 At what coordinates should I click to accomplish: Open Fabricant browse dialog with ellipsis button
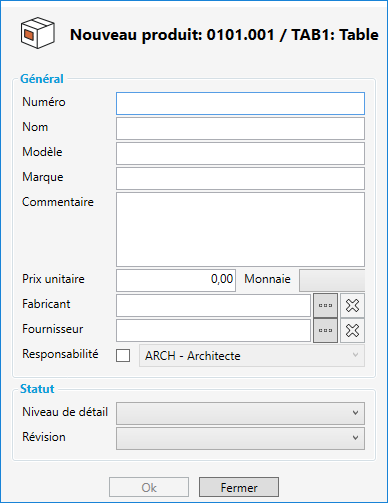[325, 305]
